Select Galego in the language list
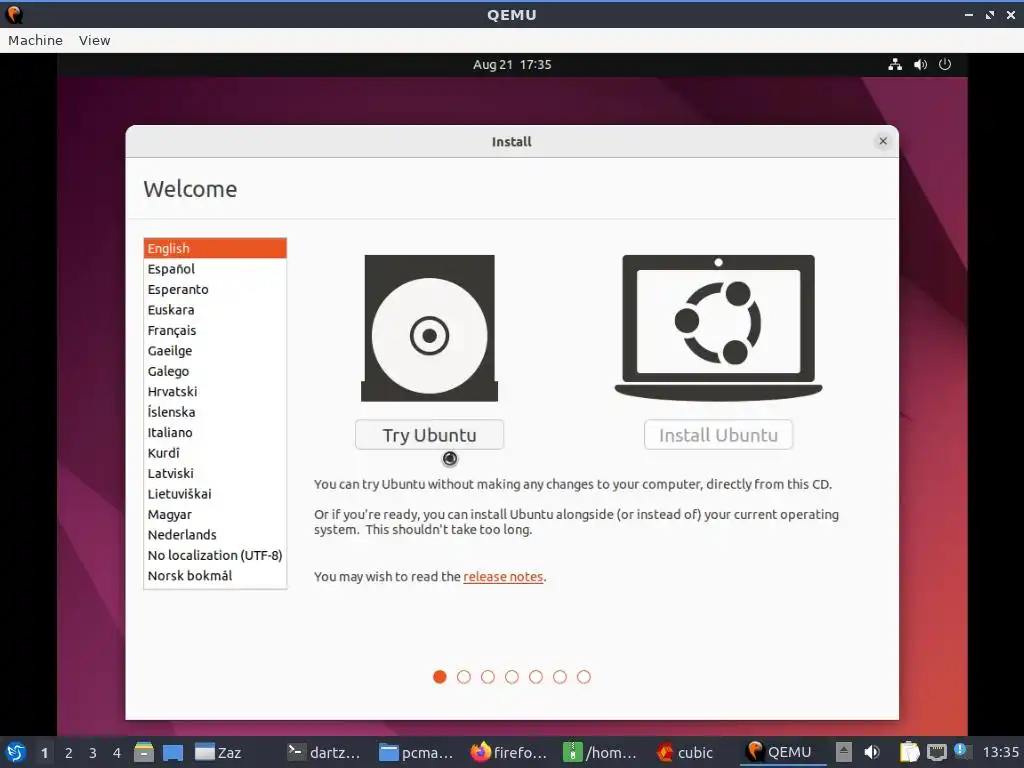Image resolution: width=1024 pixels, height=768 pixels. point(215,371)
